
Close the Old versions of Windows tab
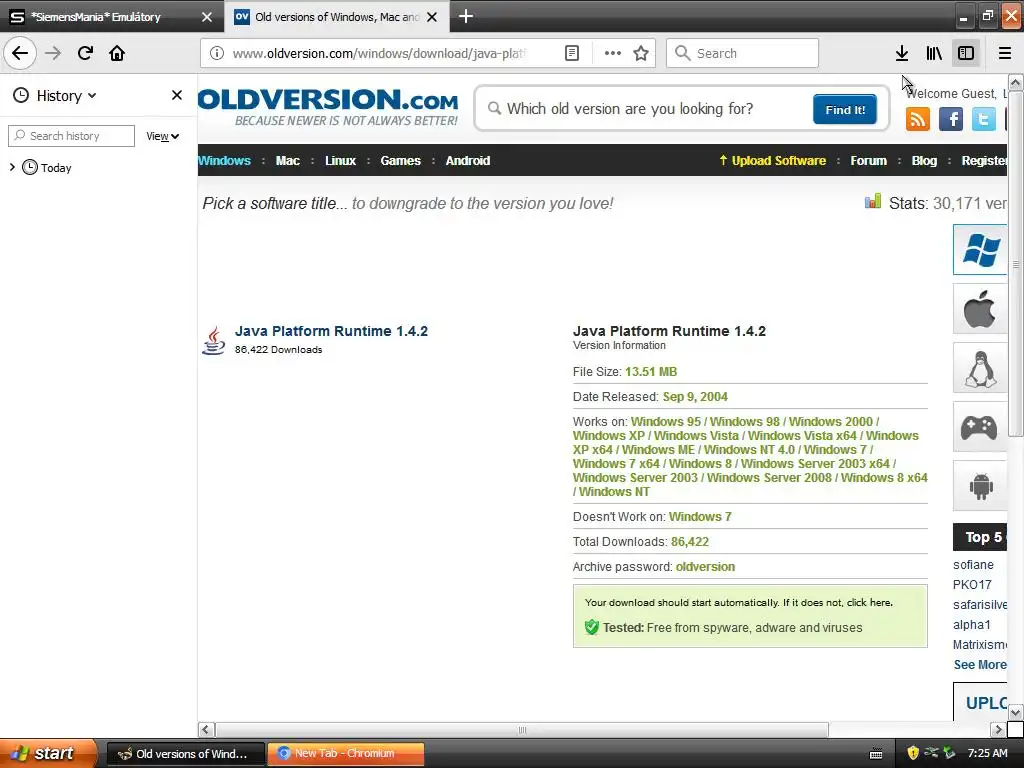pos(432,17)
